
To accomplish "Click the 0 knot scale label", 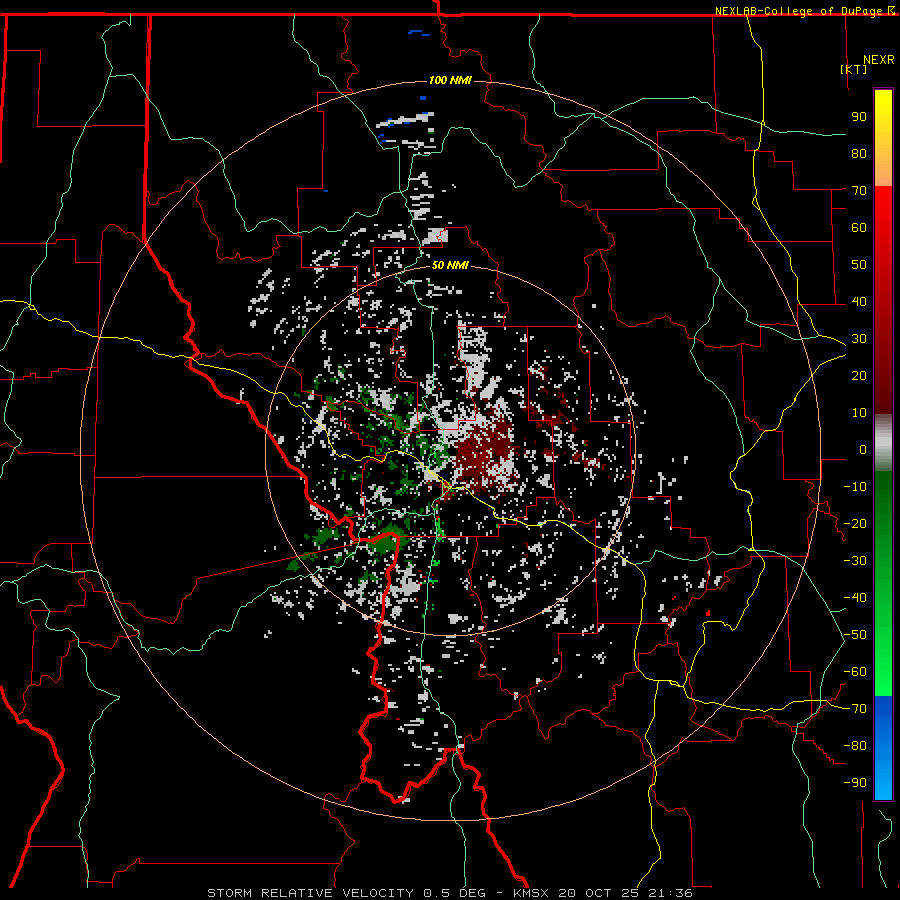I will (x=863, y=449).
